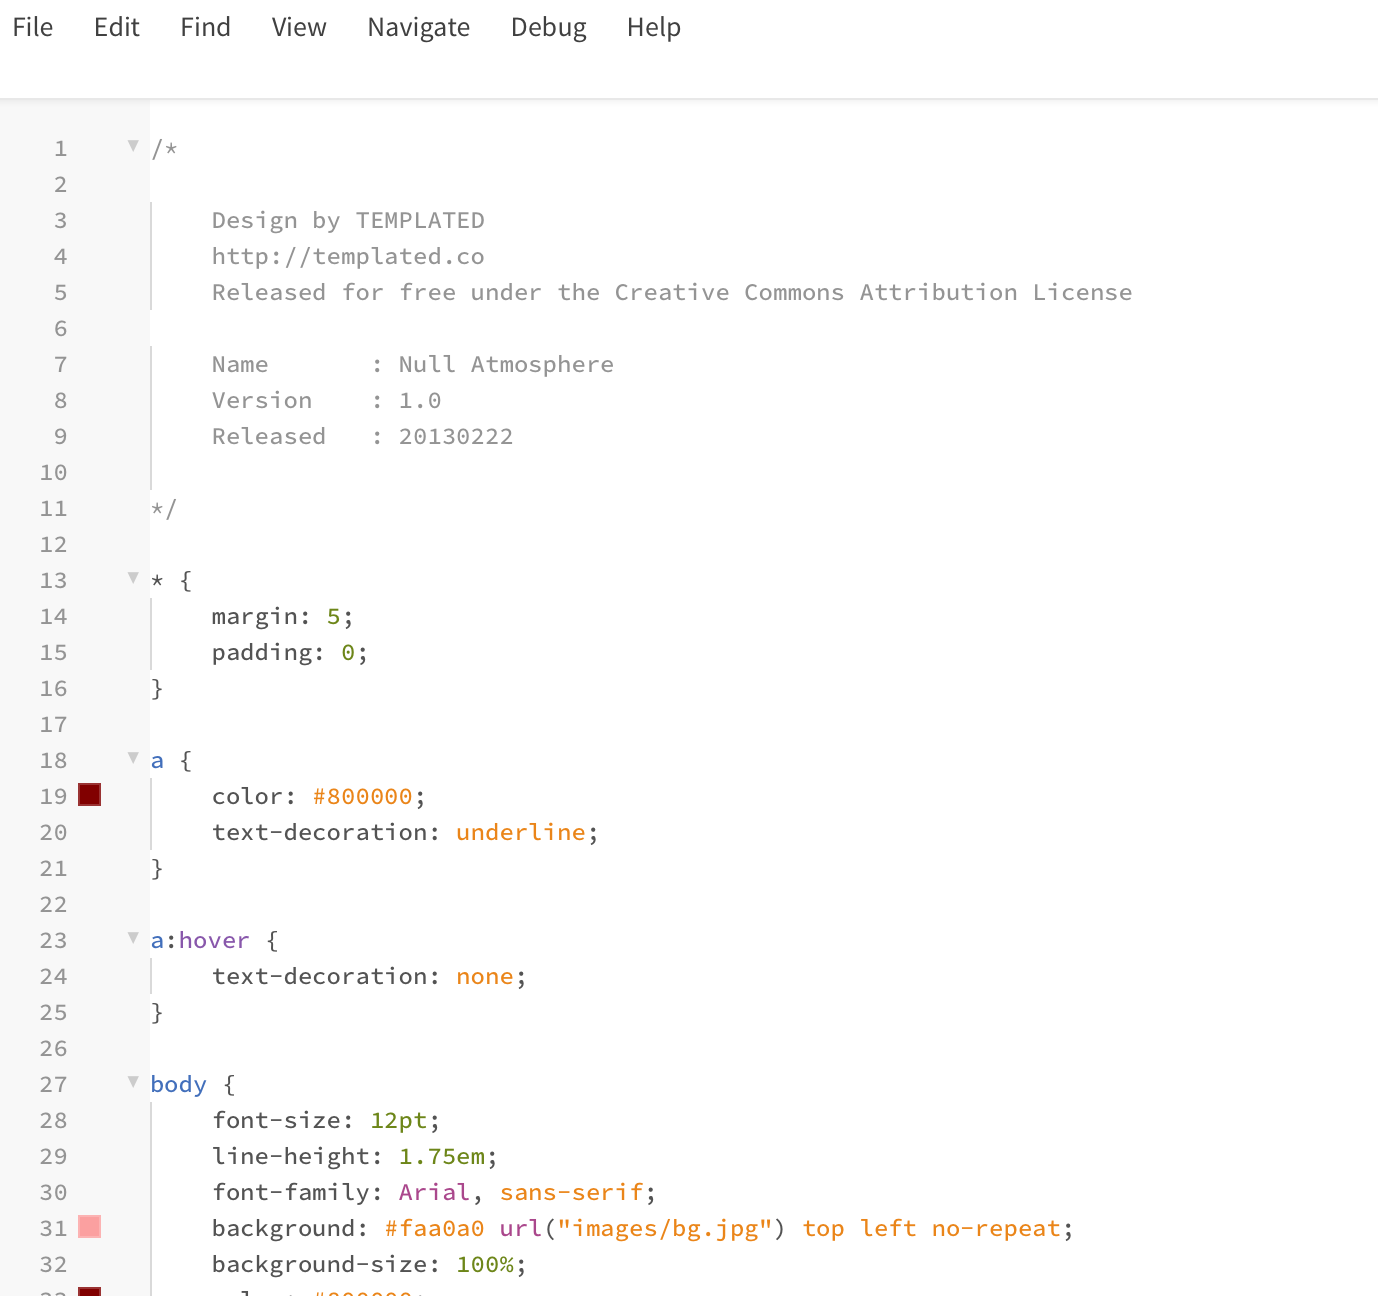Open the Help menu
The height and width of the screenshot is (1296, 1378).
click(x=653, y=27)
